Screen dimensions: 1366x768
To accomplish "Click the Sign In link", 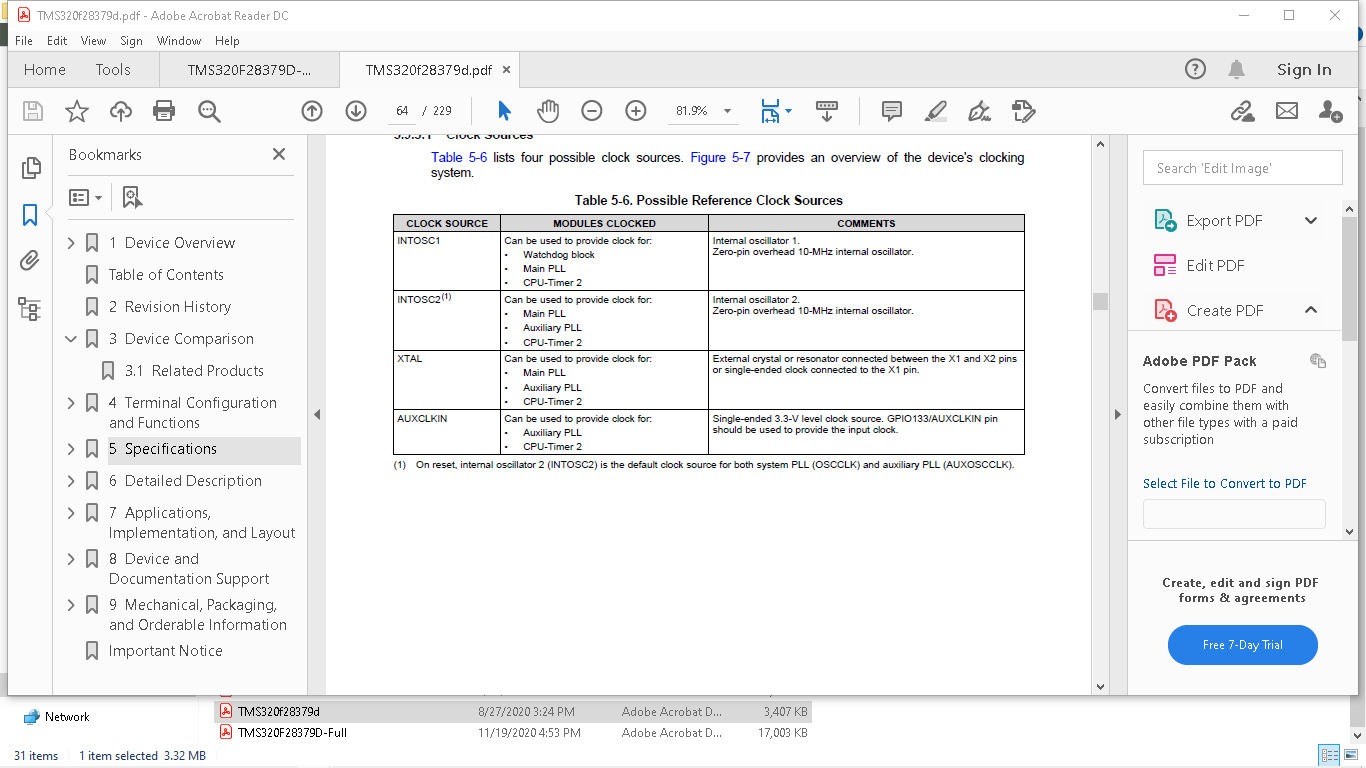I will [1304, 69].
